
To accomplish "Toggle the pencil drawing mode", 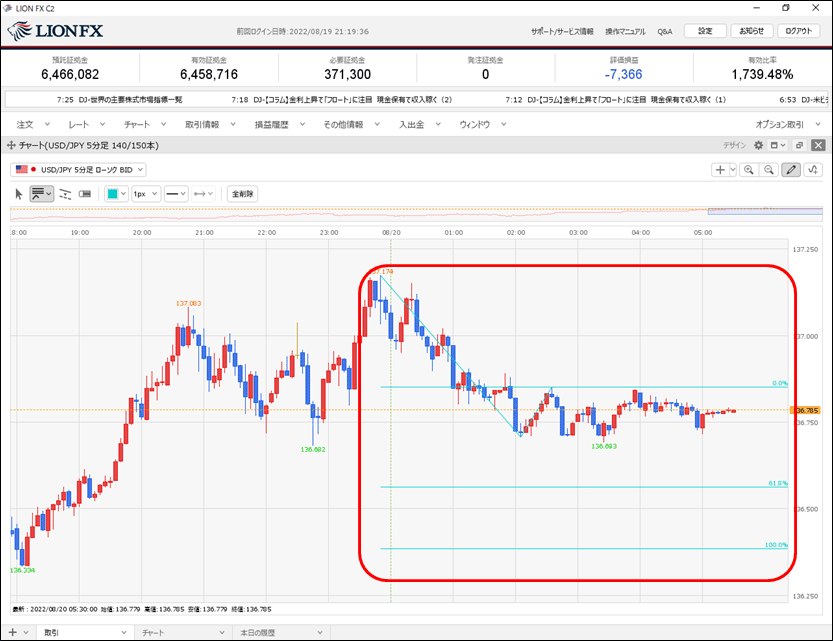I will click(x=791, y=170).
